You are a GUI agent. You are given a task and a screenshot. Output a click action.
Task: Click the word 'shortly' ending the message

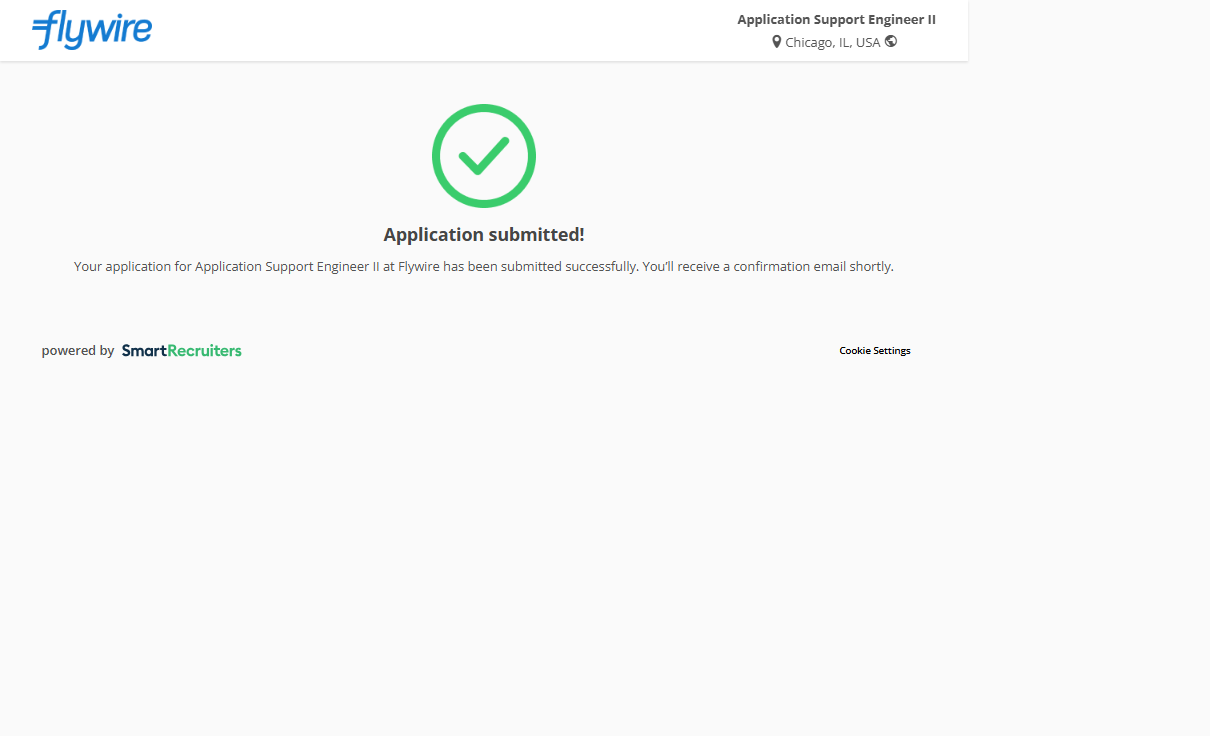(x=870, y=267)
